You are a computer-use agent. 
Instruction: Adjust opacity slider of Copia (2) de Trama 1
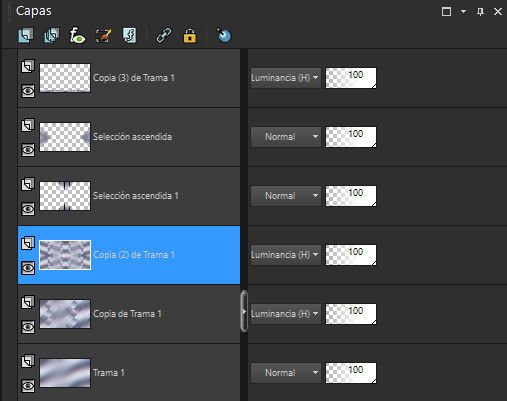click(351, 255)
